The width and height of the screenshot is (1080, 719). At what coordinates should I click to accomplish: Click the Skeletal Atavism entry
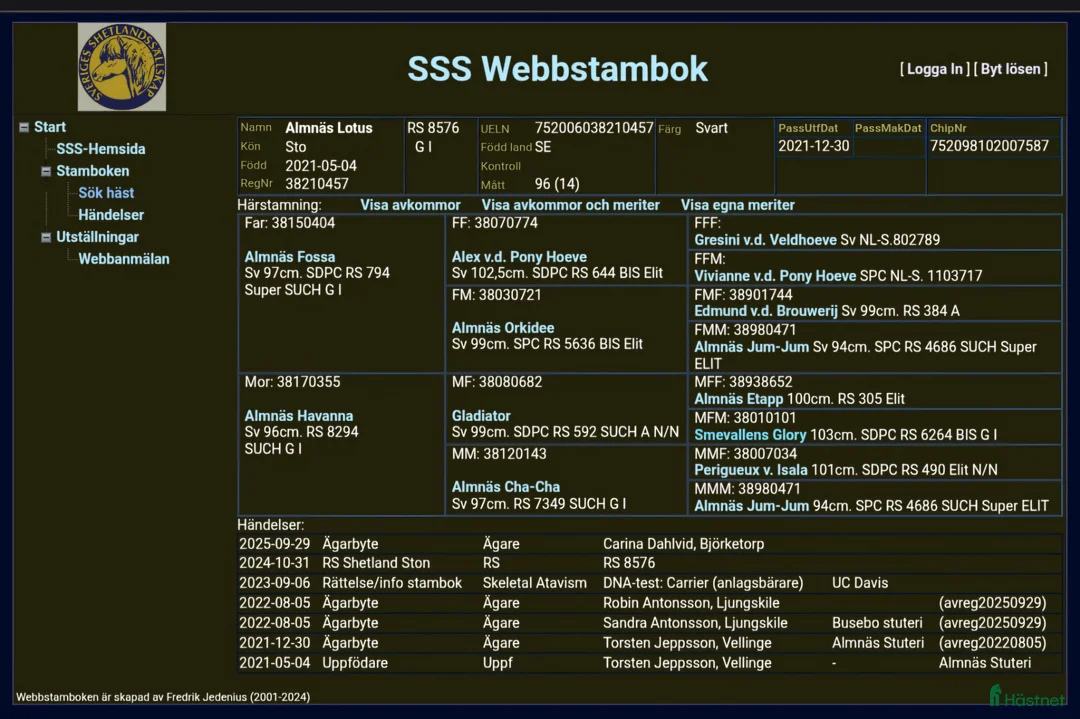pyautogui.click(x=534, y=583)
